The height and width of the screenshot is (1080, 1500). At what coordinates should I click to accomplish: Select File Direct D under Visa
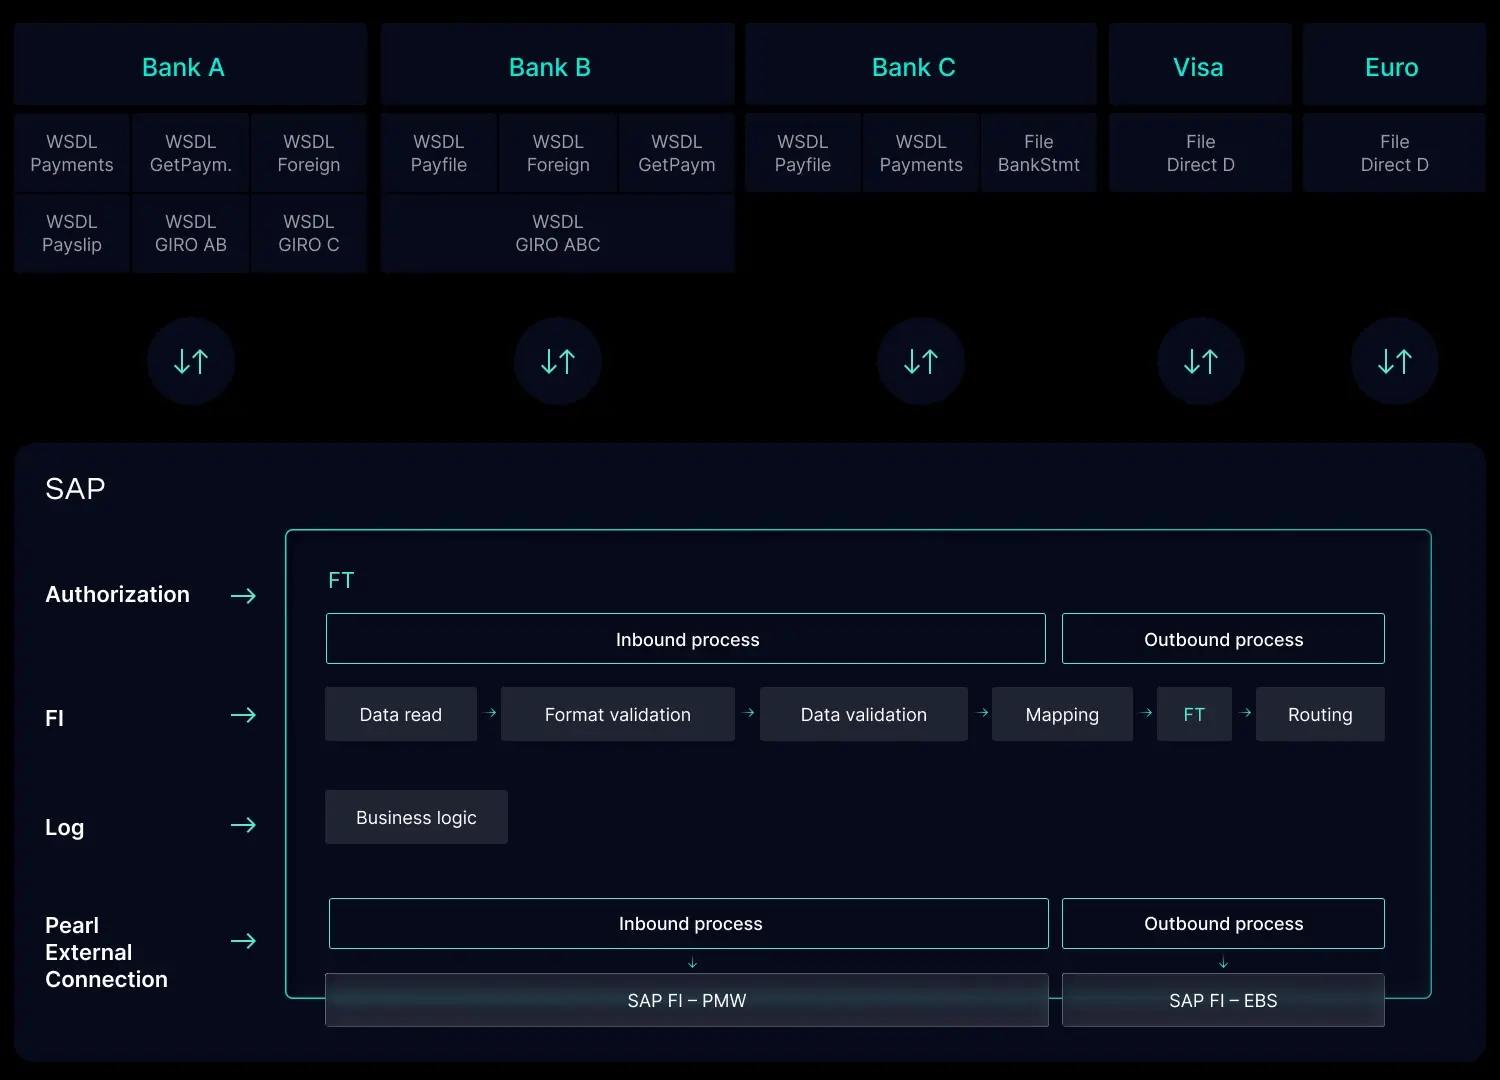tap(1200, 152)
